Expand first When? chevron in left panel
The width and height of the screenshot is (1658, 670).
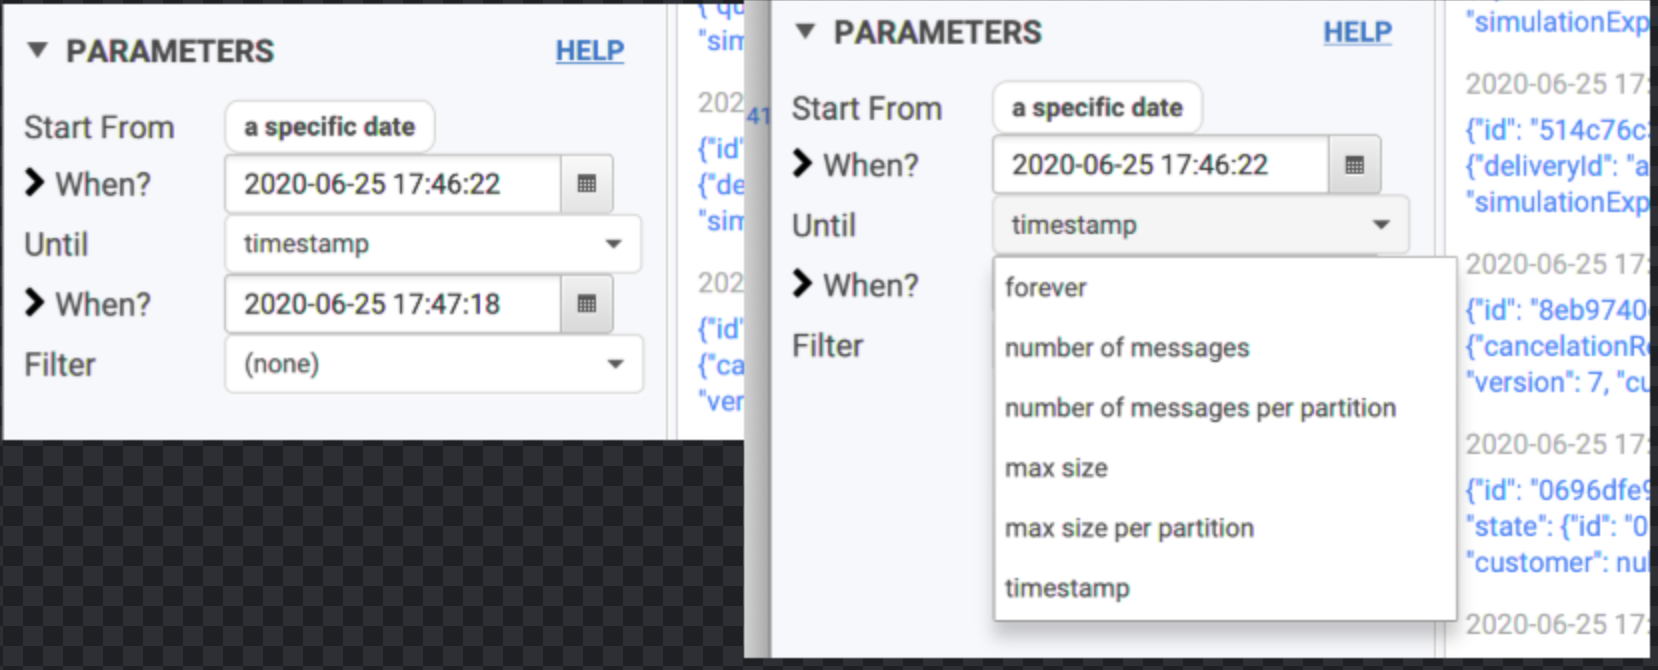(35, 183)
